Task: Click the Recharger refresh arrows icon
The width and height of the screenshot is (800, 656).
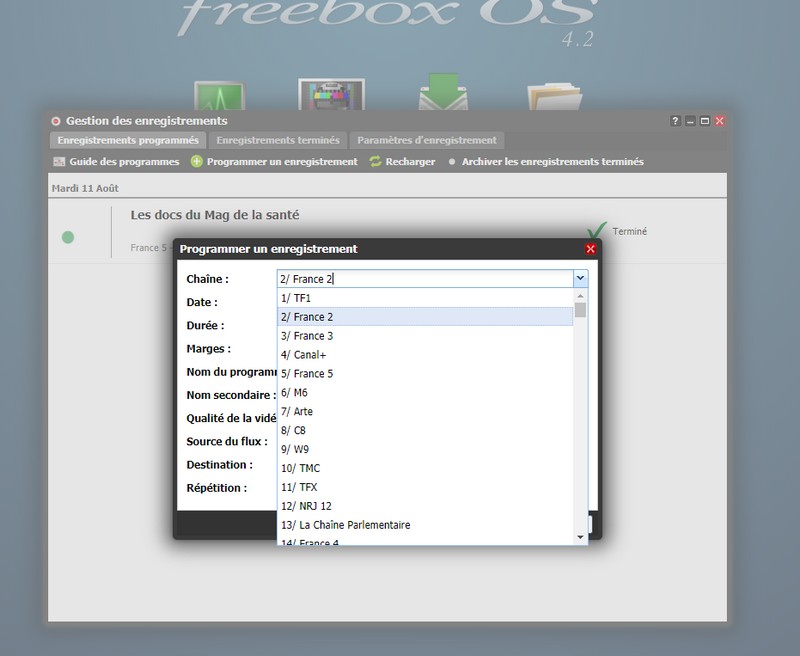Action: tap(376, 161)
